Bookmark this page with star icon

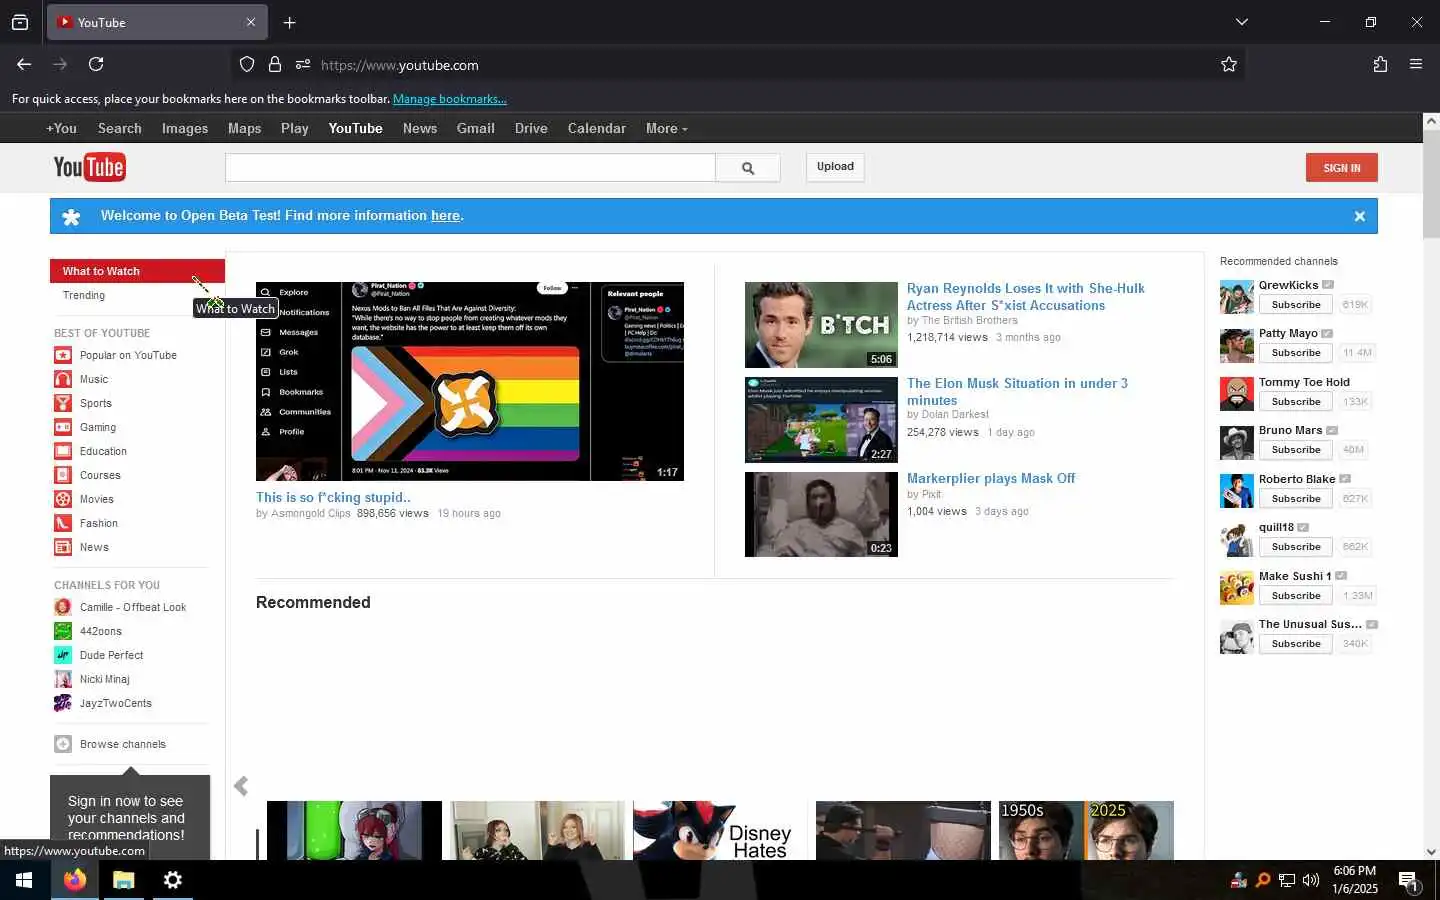[x=1229, y=64]
